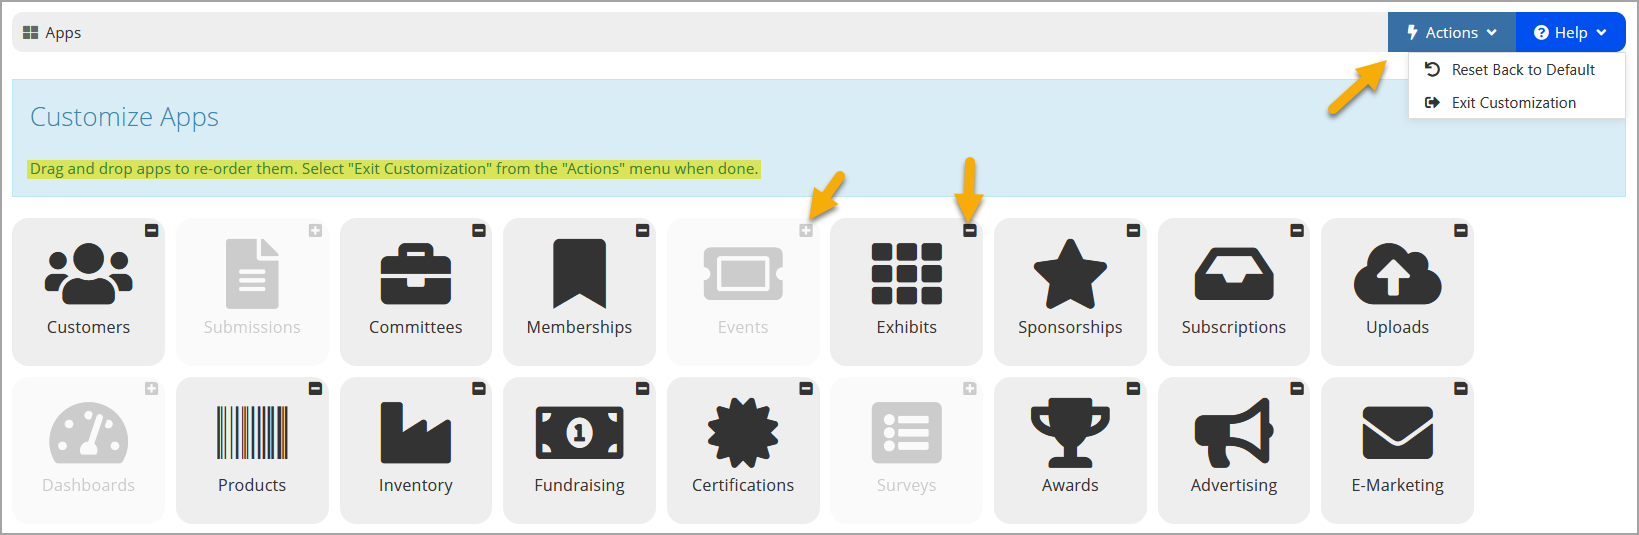Open the Sponsorships star tile
Screen dimensions: 1639x535
click(x=1070, y=292)
